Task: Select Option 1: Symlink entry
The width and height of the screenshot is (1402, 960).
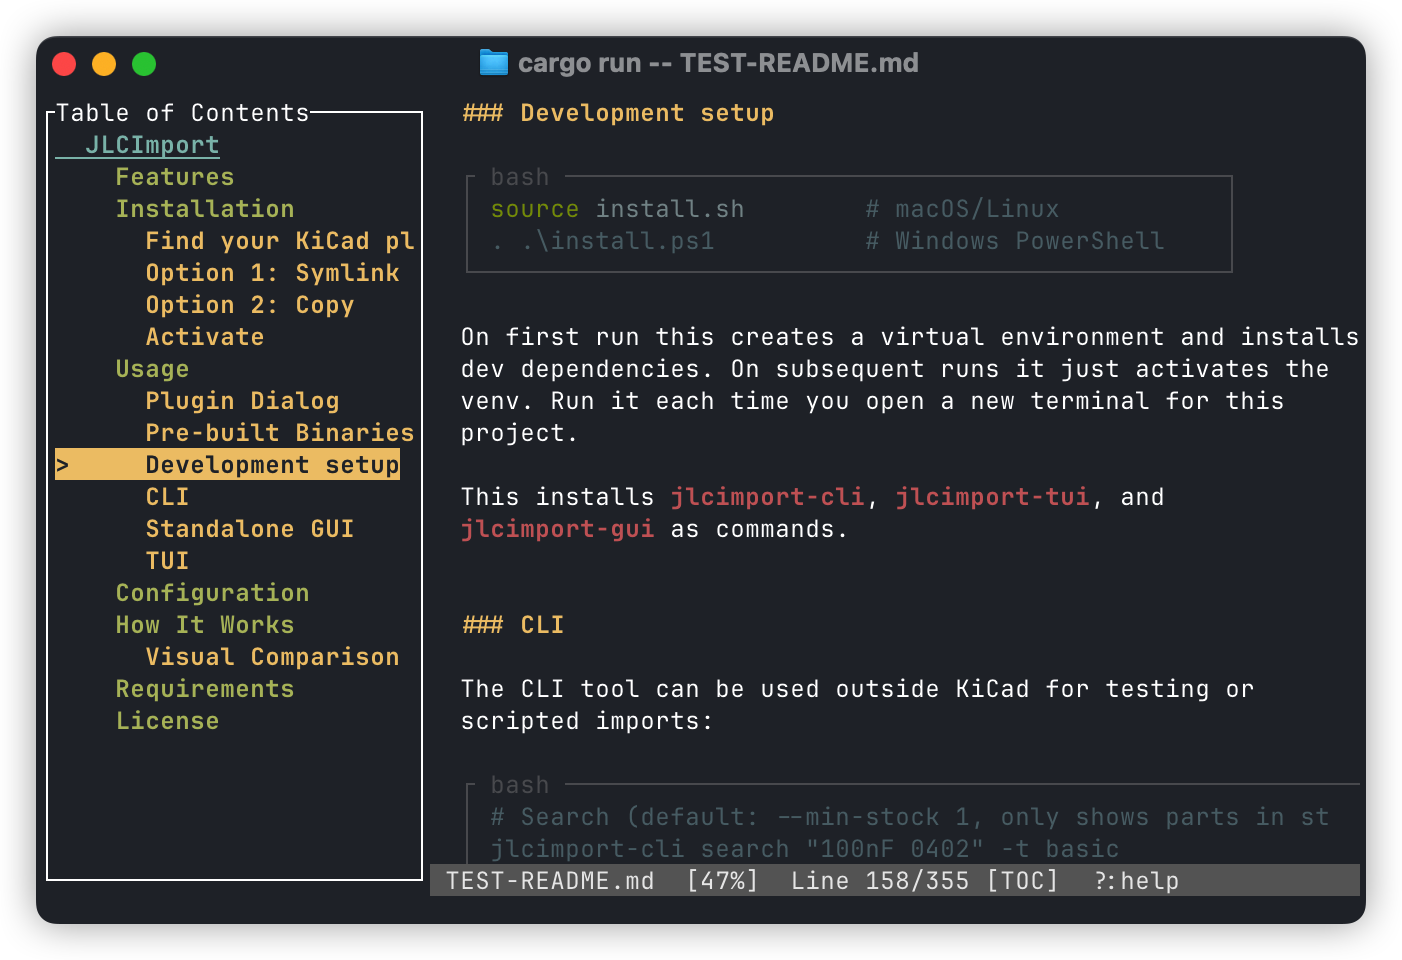Action: point(272,273)
